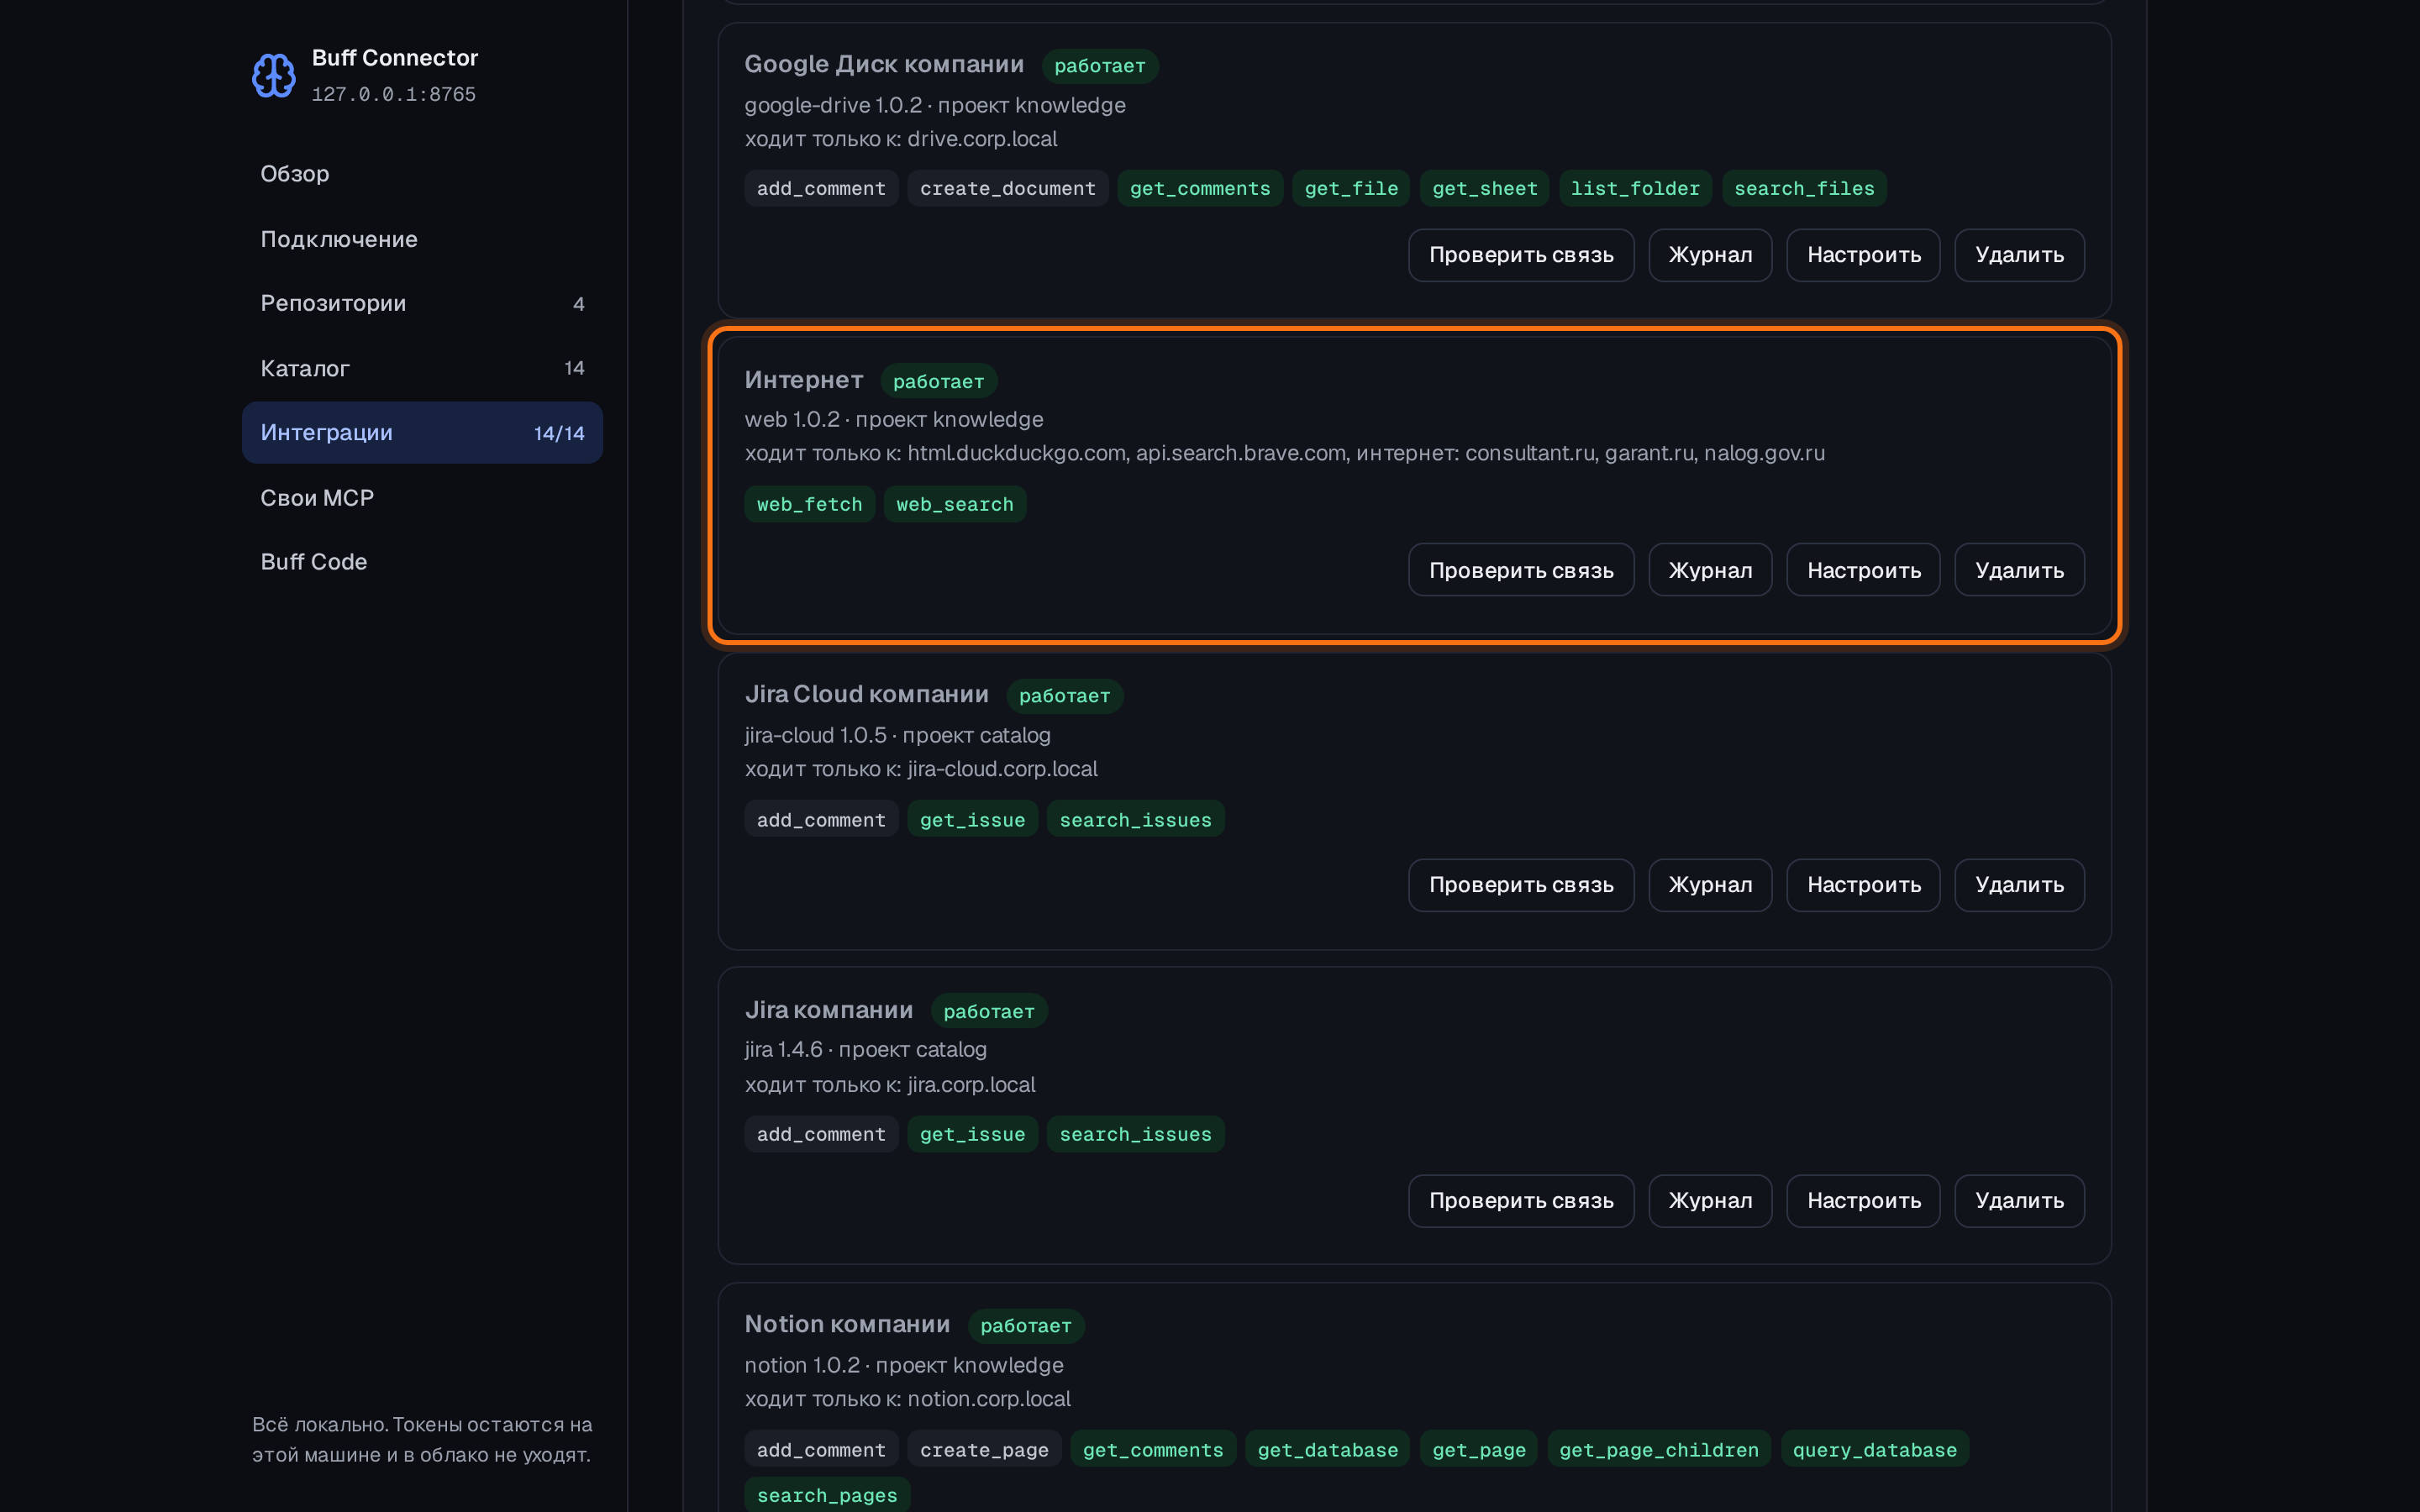The image size is (2420, 1512).
Task: Open the Репозитории section
Action: (x=422, y=303)
